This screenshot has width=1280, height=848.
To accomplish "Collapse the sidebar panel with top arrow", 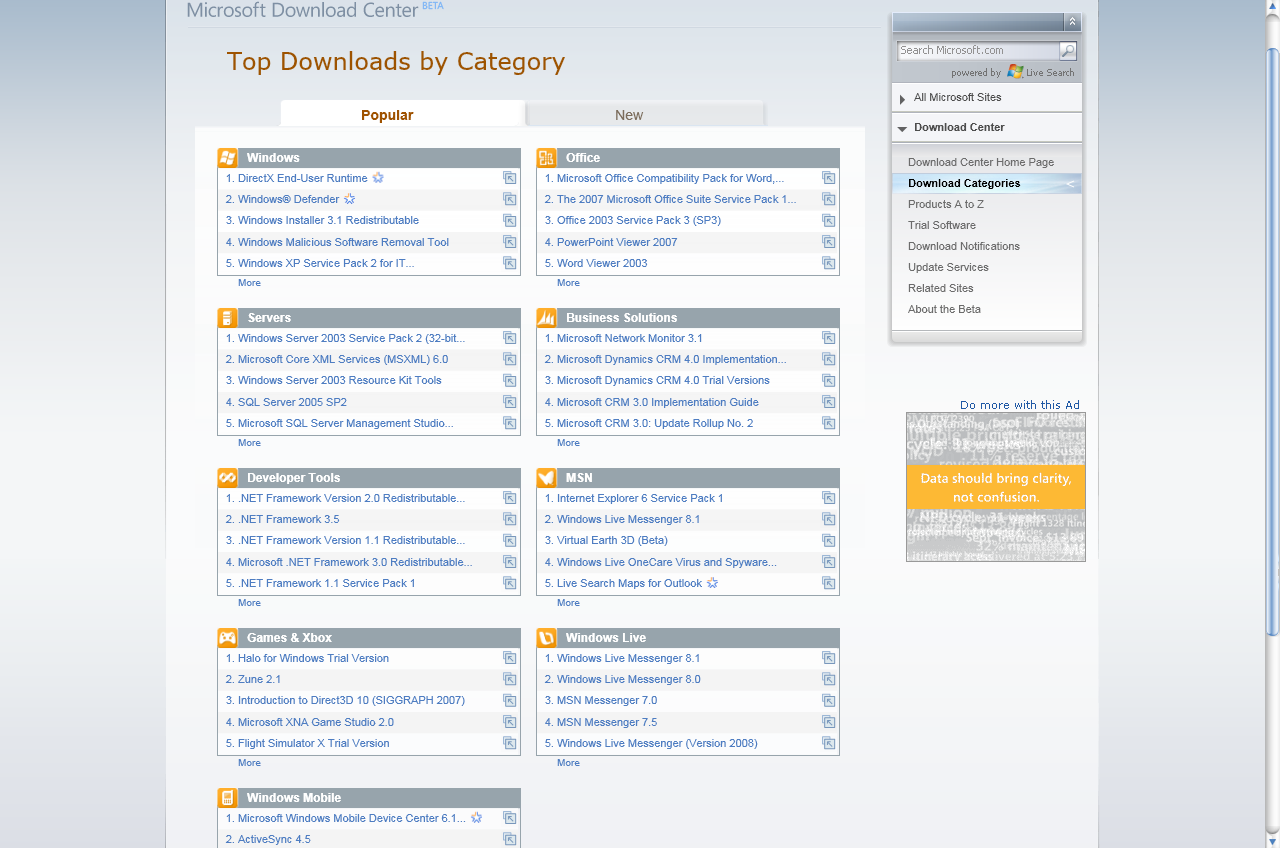I will (1073, 22).
